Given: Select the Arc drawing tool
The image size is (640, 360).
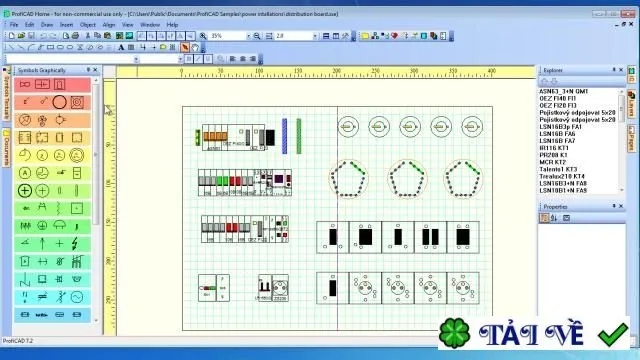Looking at the screenshot, I should (31, 47).
